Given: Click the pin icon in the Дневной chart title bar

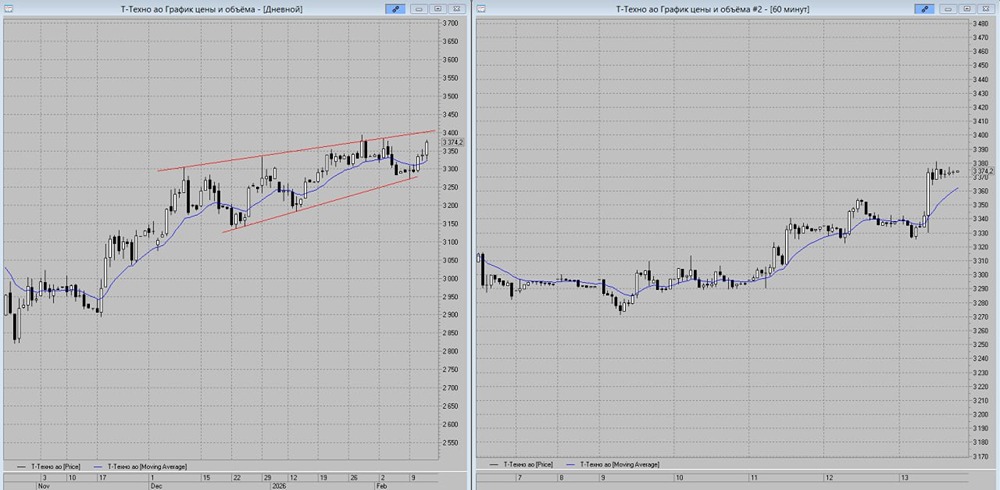Looking at the screenshot, I should [394, 9].
